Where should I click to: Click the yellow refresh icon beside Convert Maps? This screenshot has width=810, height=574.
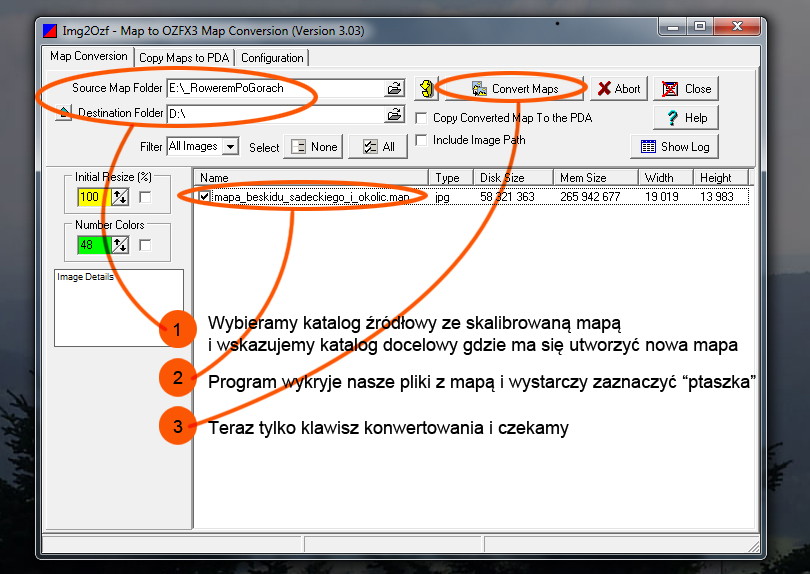click(x=426, y=88)
